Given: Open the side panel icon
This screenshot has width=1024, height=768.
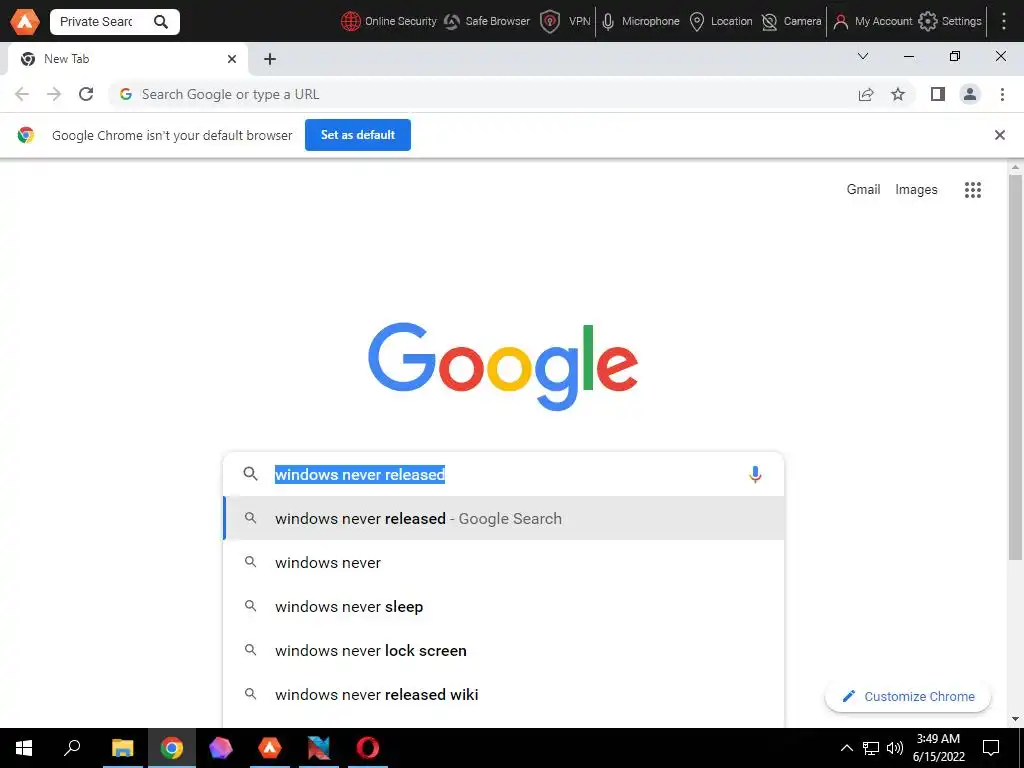Looking at the screenshot, I should tap(938, 95).
